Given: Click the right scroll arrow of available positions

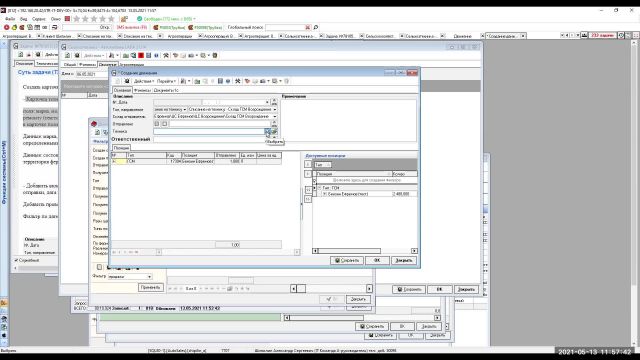Looking at the screenshot, I should (414, 251).
